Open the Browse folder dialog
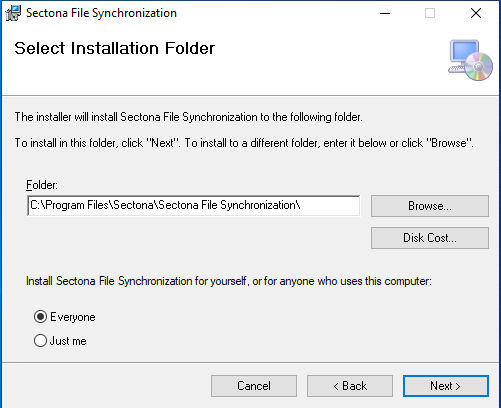 (430, 206)
